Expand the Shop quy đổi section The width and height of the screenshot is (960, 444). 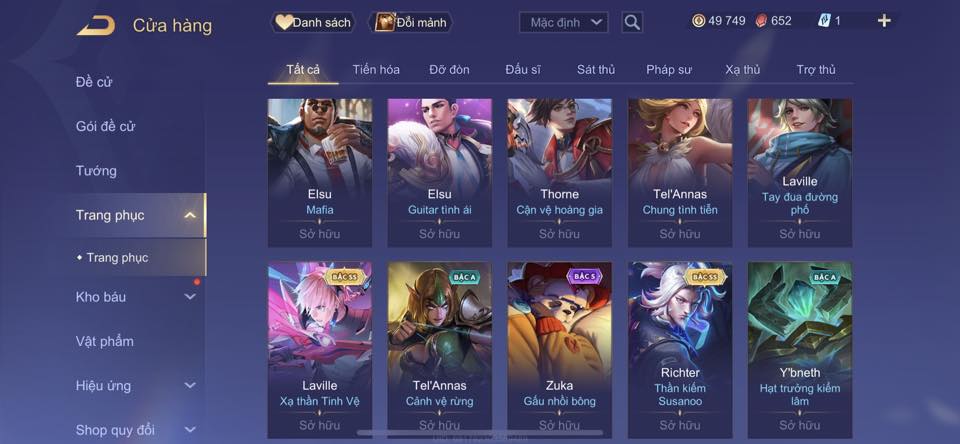pos(190,430)
